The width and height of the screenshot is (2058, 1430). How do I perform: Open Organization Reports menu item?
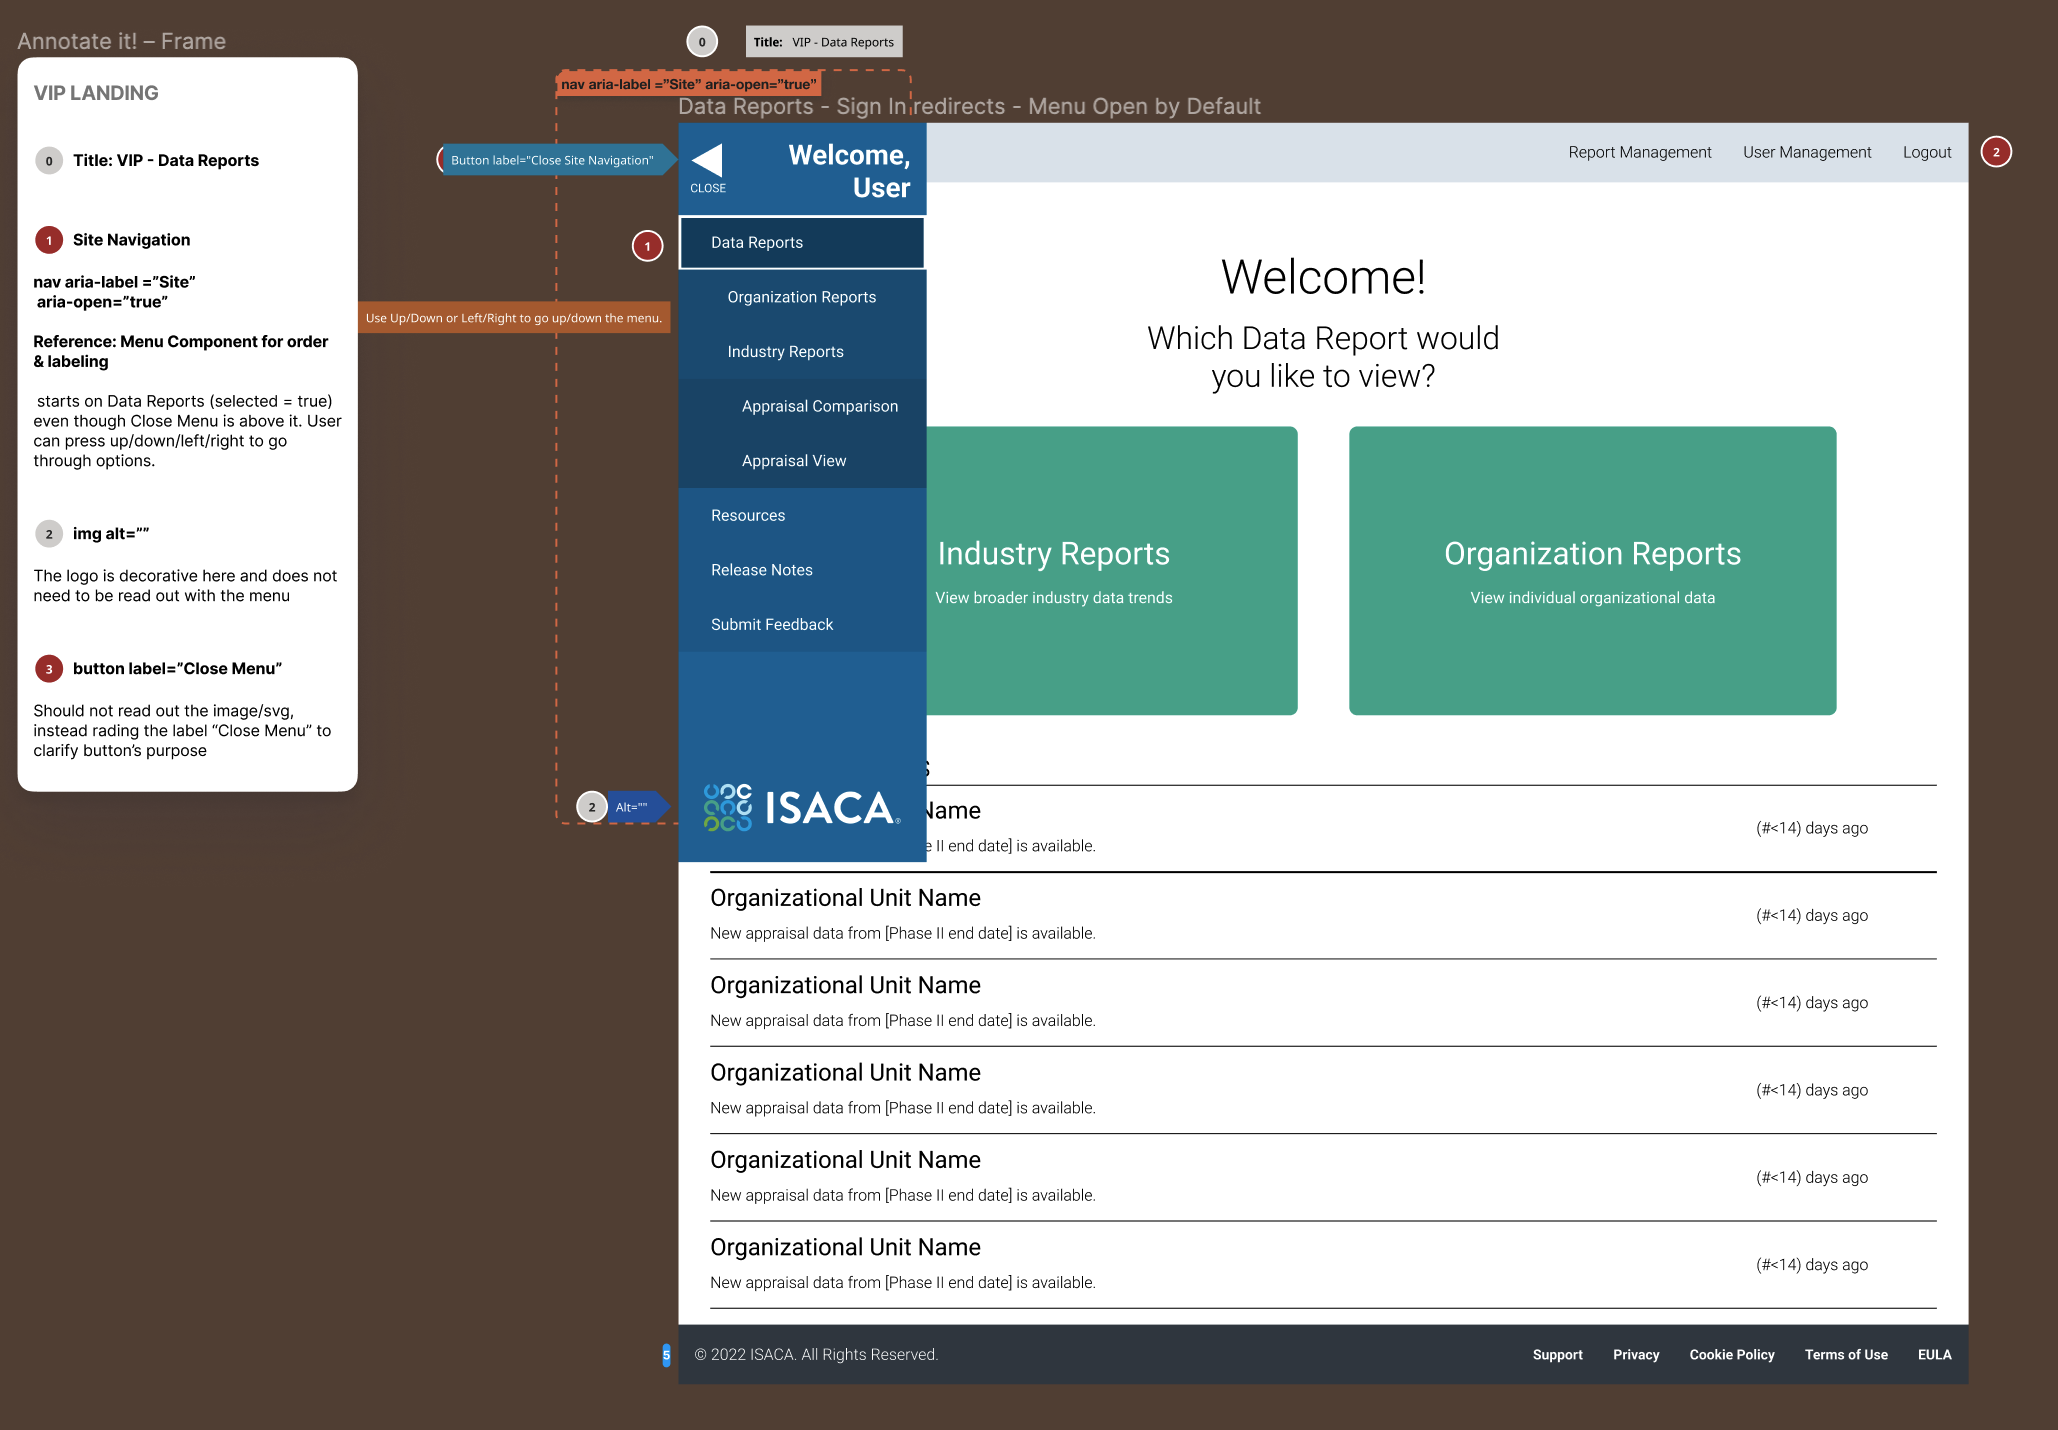tap(801, 297)
